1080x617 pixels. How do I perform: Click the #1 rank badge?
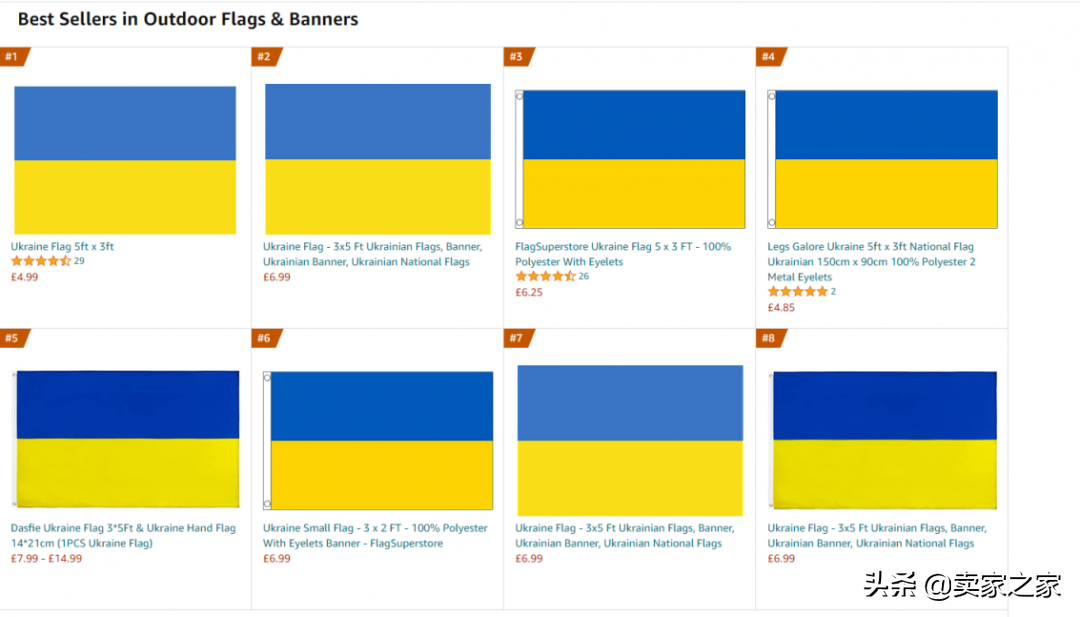(14, 56)
